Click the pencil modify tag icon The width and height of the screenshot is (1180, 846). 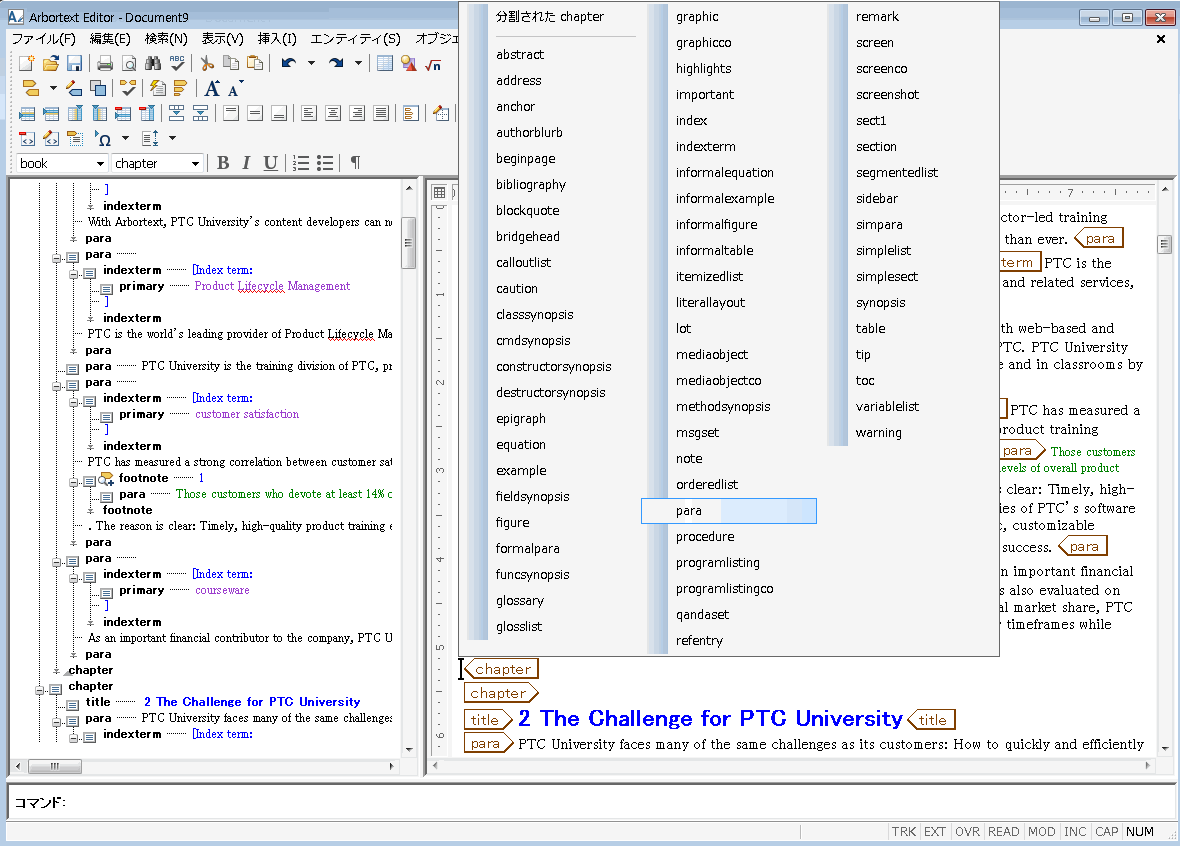point(74,89)
